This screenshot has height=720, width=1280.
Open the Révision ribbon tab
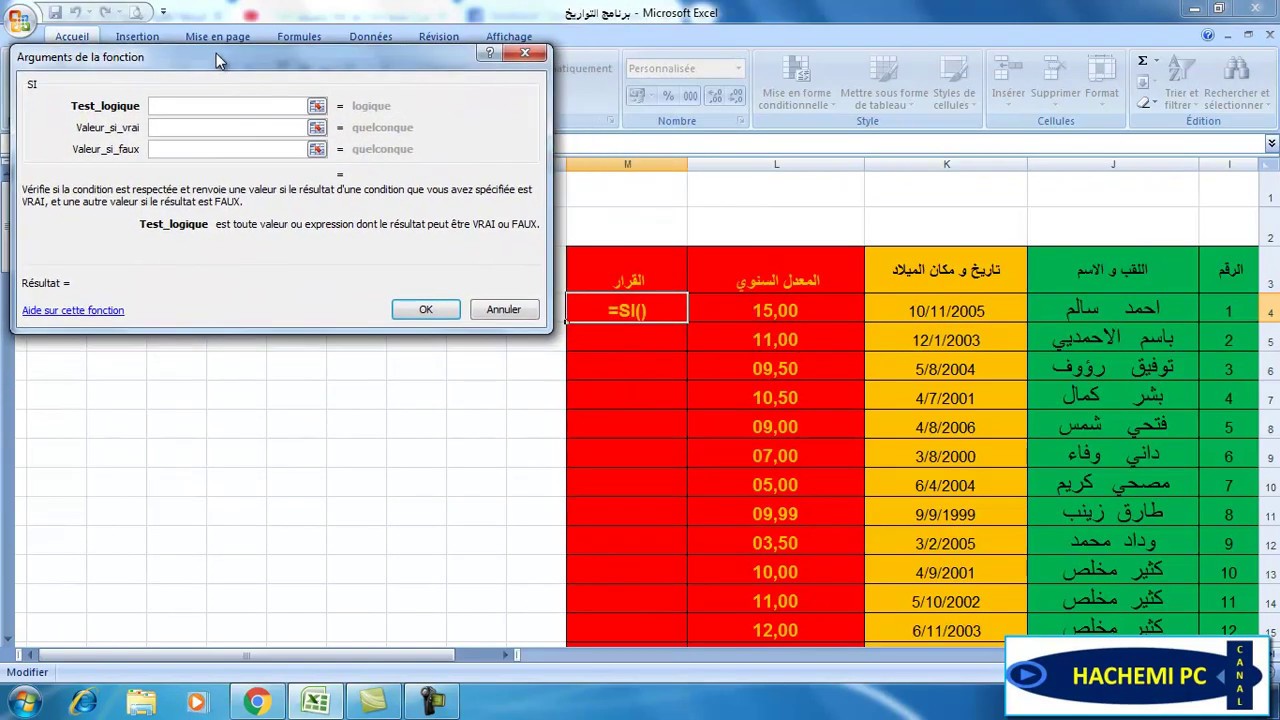click(439, 37)
